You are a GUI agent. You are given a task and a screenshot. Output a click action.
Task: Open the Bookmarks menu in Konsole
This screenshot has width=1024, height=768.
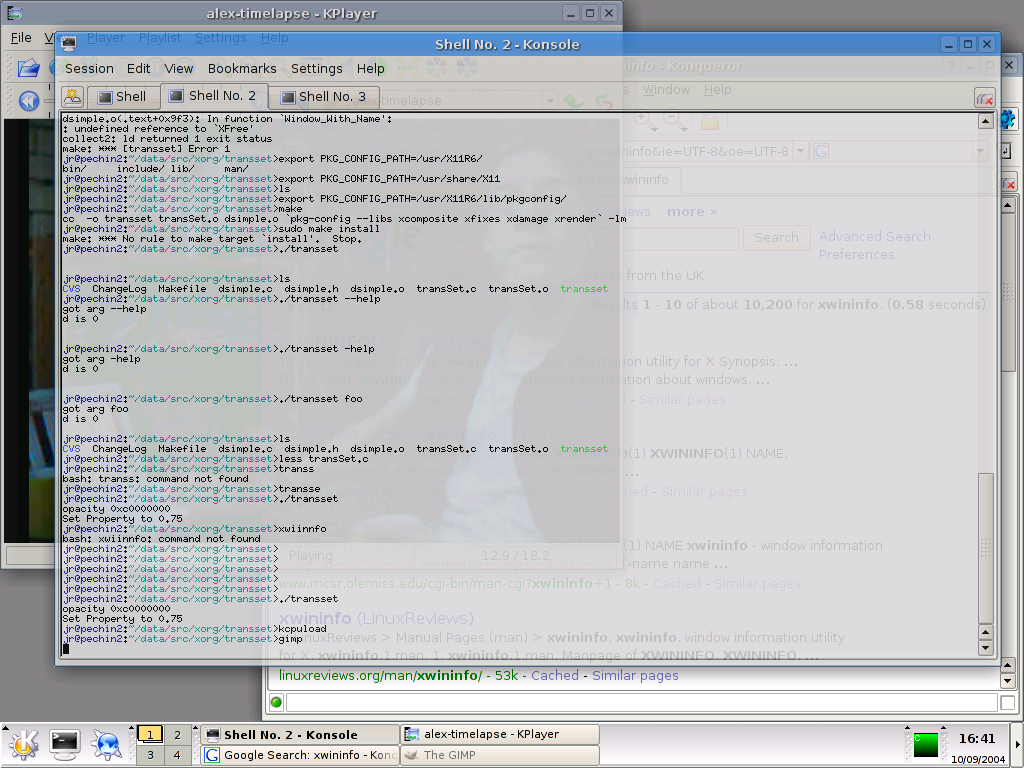click(x=242, y=69)
